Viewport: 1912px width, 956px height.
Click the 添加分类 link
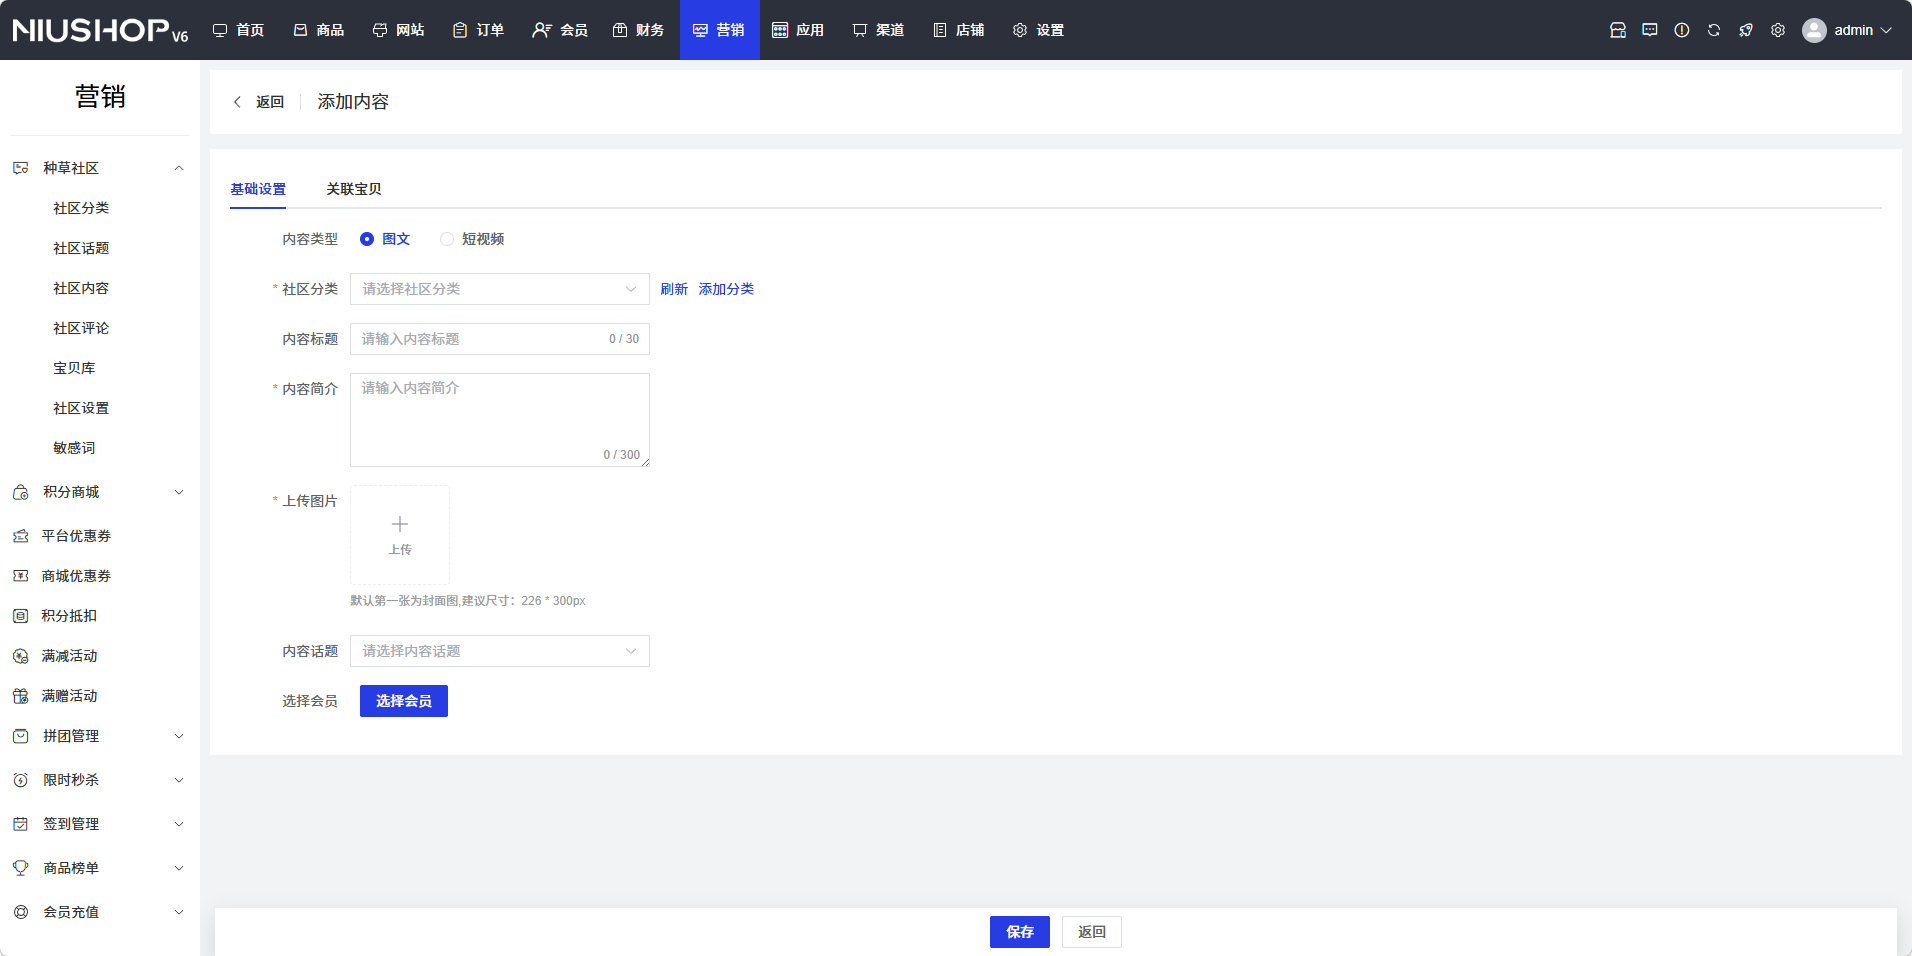coord(726,289)
